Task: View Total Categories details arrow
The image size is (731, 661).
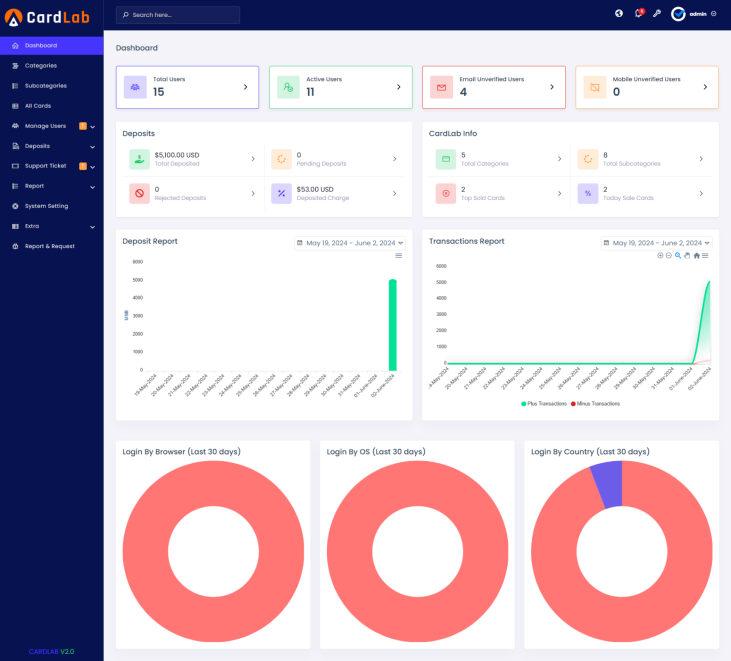Action: [x=559, y=159]
